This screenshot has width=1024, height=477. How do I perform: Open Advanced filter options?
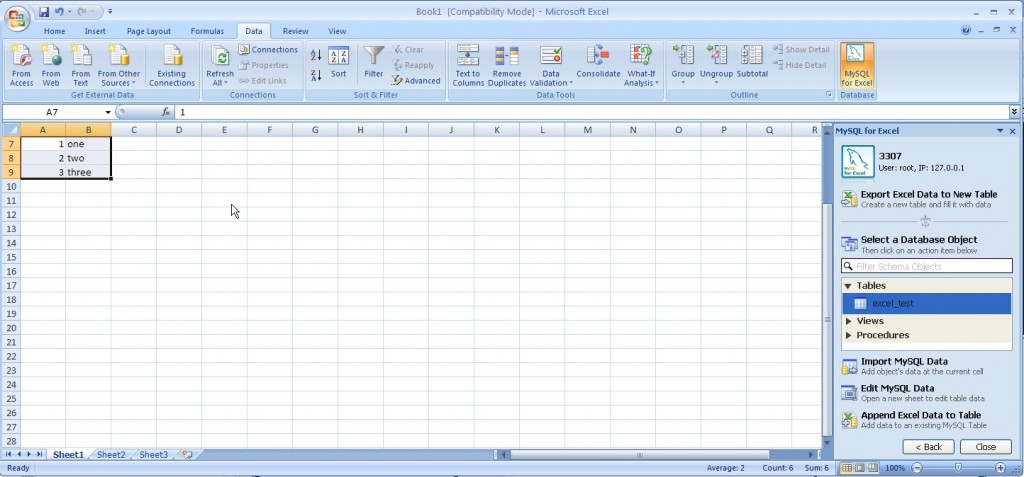coord(416,81)
